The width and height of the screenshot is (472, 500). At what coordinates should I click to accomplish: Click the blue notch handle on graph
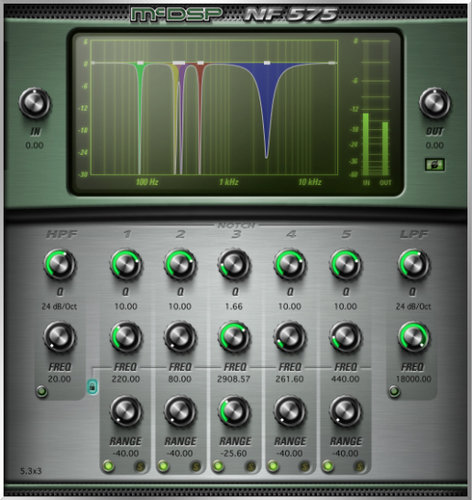[267, 63]
